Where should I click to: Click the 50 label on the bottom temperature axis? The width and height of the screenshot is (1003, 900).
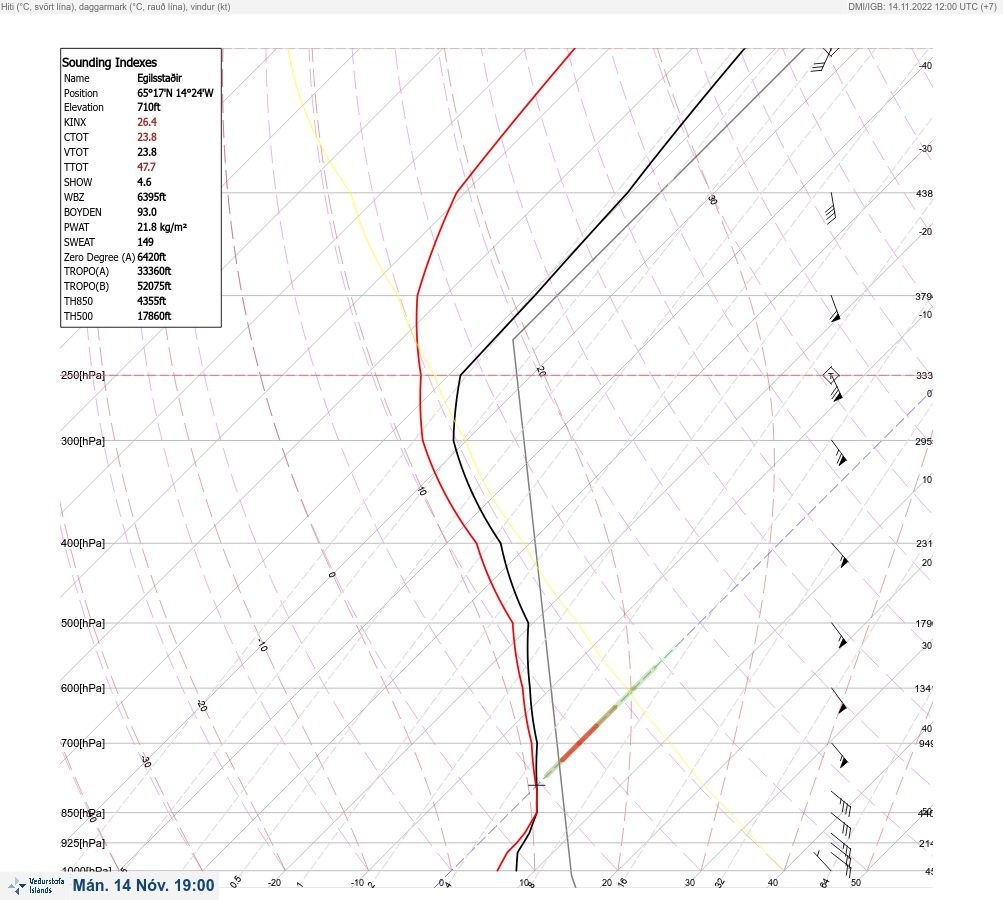tap(856, 883)
